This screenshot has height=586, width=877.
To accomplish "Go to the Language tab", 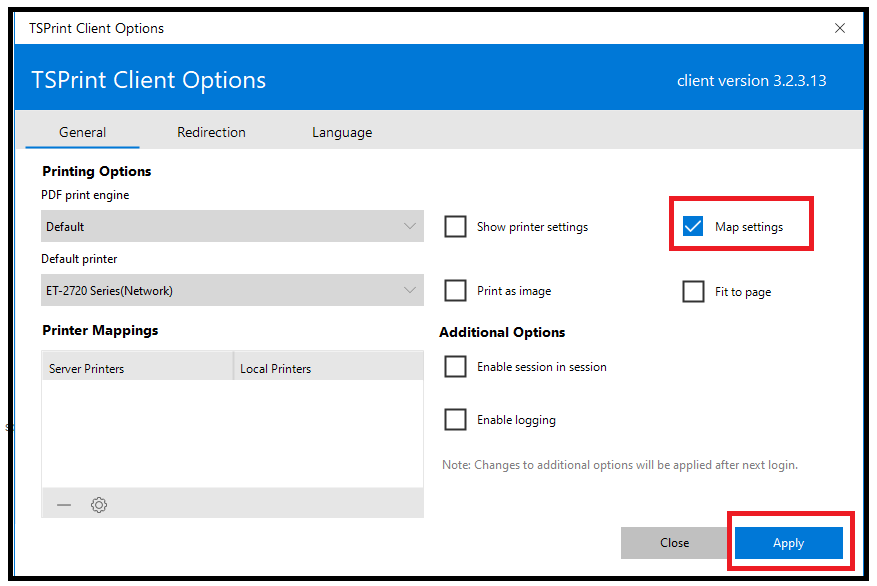I will tap(342, 133).
